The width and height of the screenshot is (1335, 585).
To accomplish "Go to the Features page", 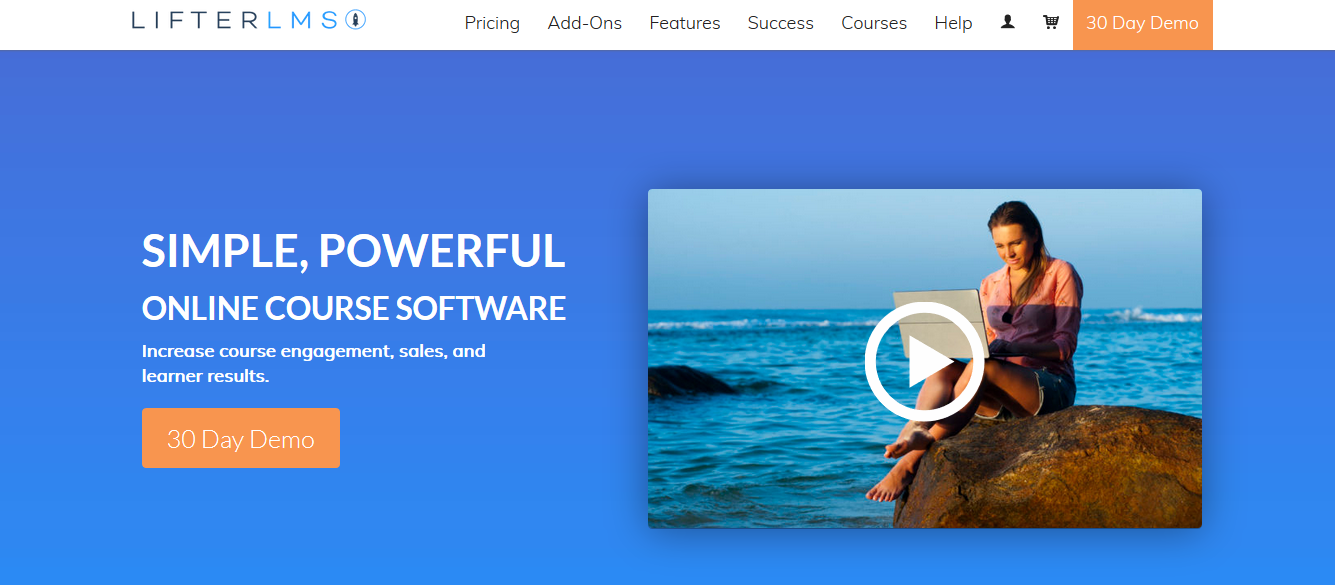I will point(685,22).
